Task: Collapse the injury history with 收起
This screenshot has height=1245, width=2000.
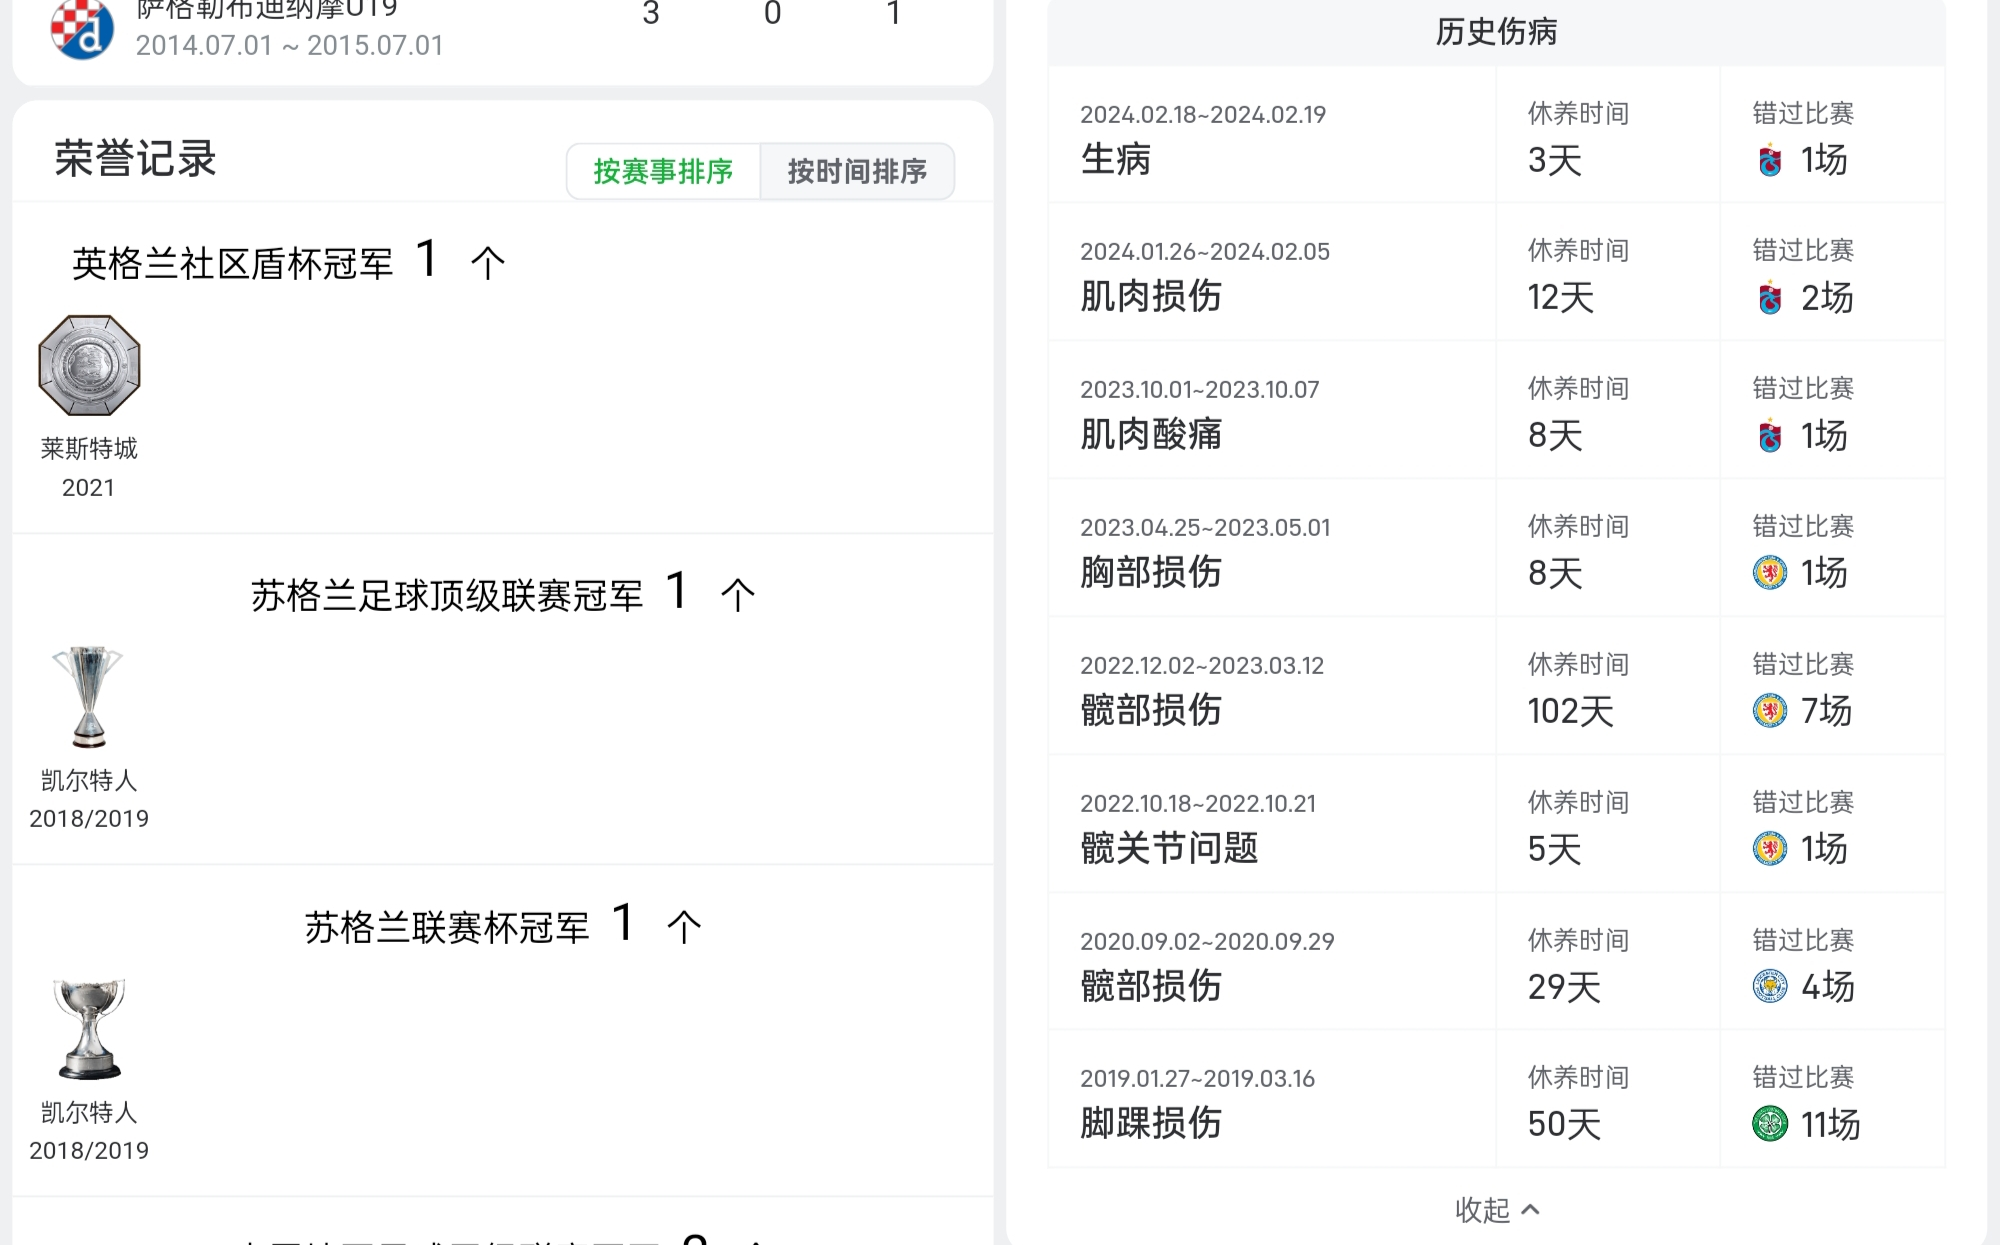Action: 1483,1210
